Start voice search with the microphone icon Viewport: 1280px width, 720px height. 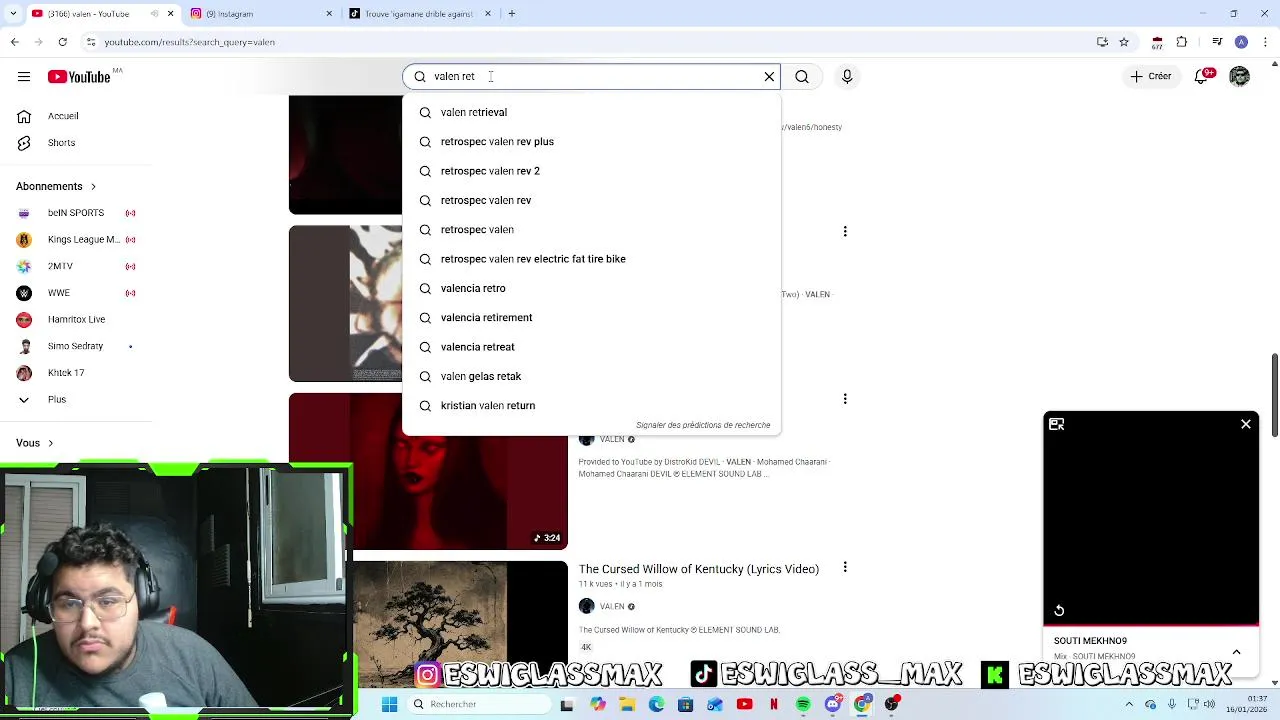(847, 76)
